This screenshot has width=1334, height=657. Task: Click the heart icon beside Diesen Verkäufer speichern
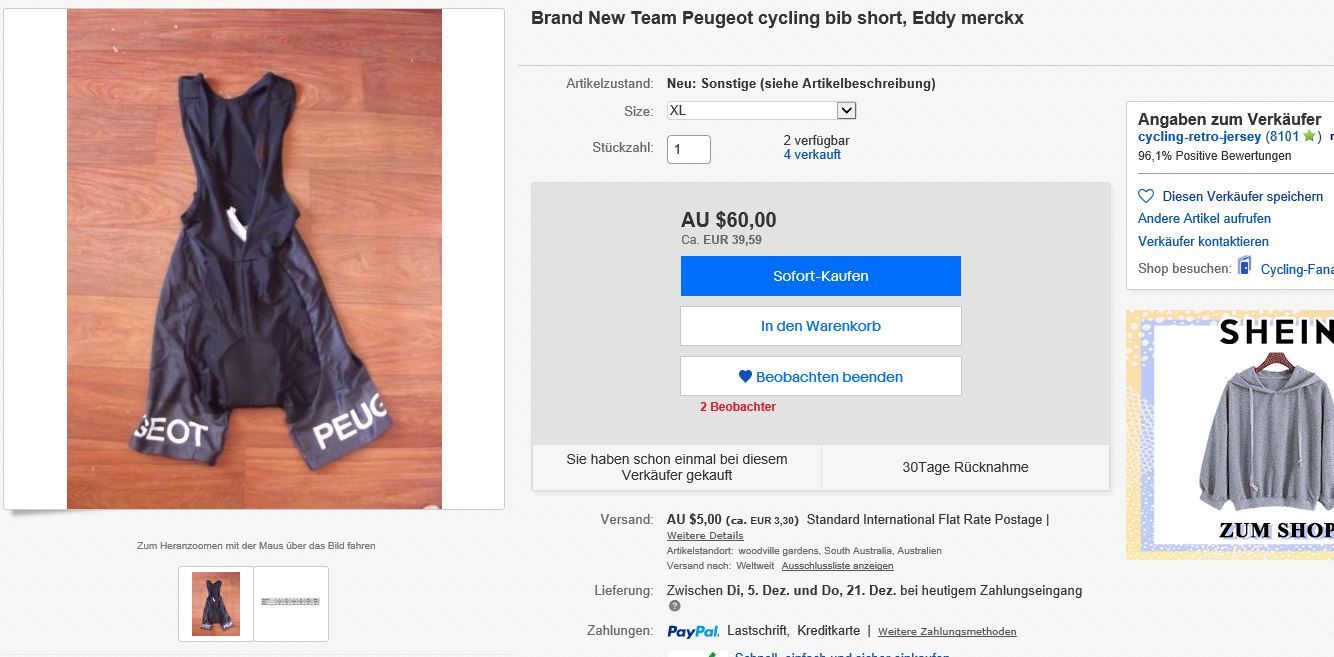pyautogui.click(x=1146, y=197)
